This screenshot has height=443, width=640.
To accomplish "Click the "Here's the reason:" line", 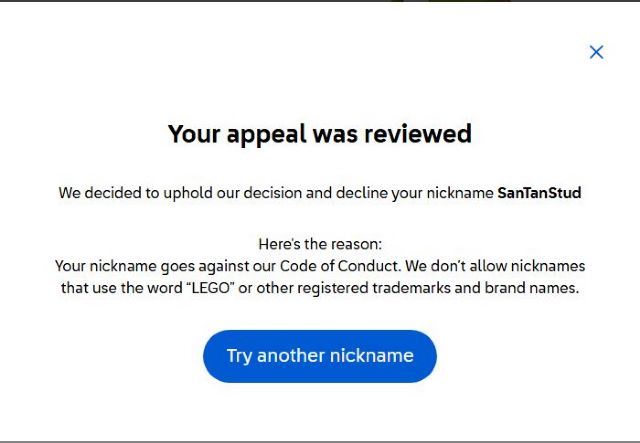I will click(x=319, y=244).
